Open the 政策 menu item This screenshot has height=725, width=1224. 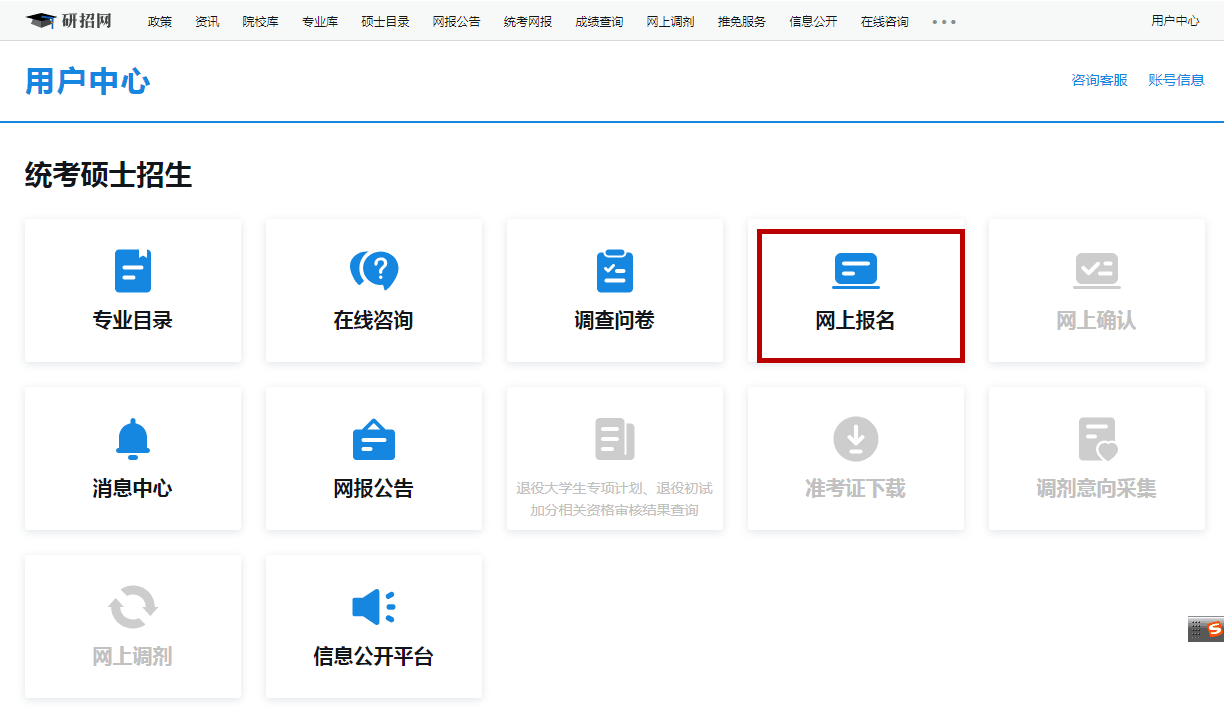pyautogui.click(x=160, y=22)
